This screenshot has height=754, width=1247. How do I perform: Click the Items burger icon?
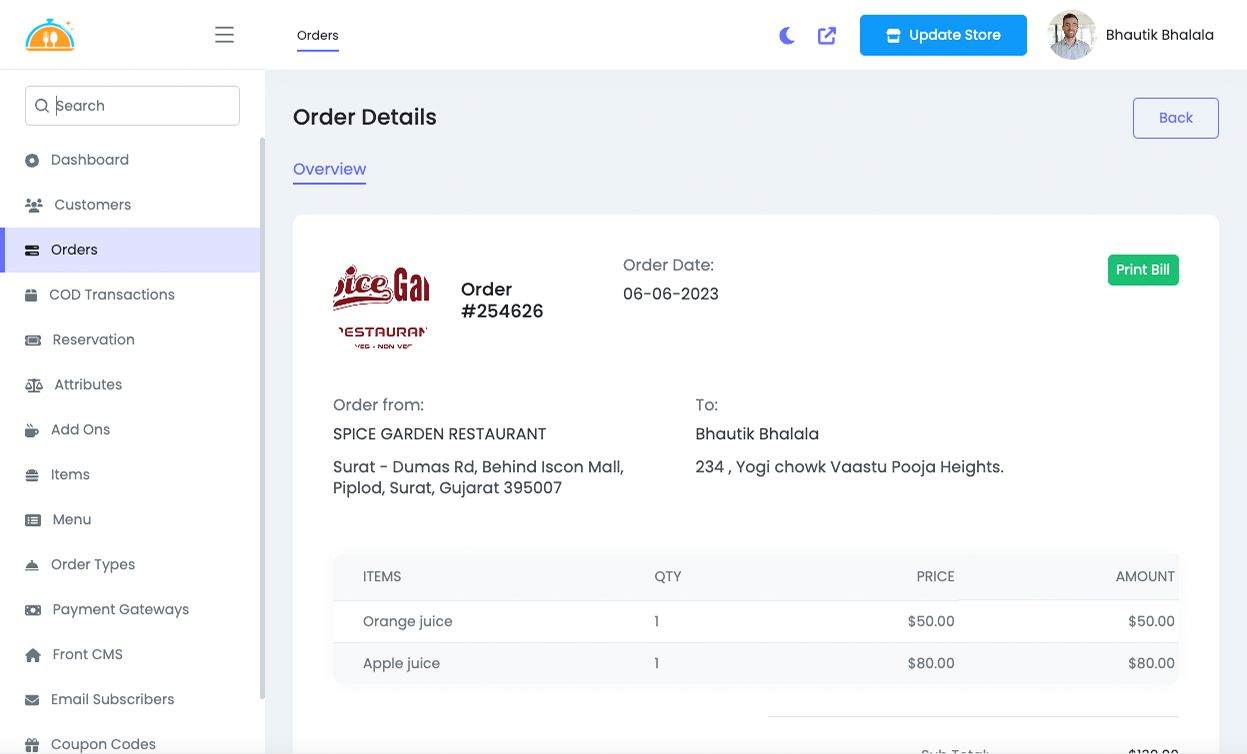(x=32, y=475)
